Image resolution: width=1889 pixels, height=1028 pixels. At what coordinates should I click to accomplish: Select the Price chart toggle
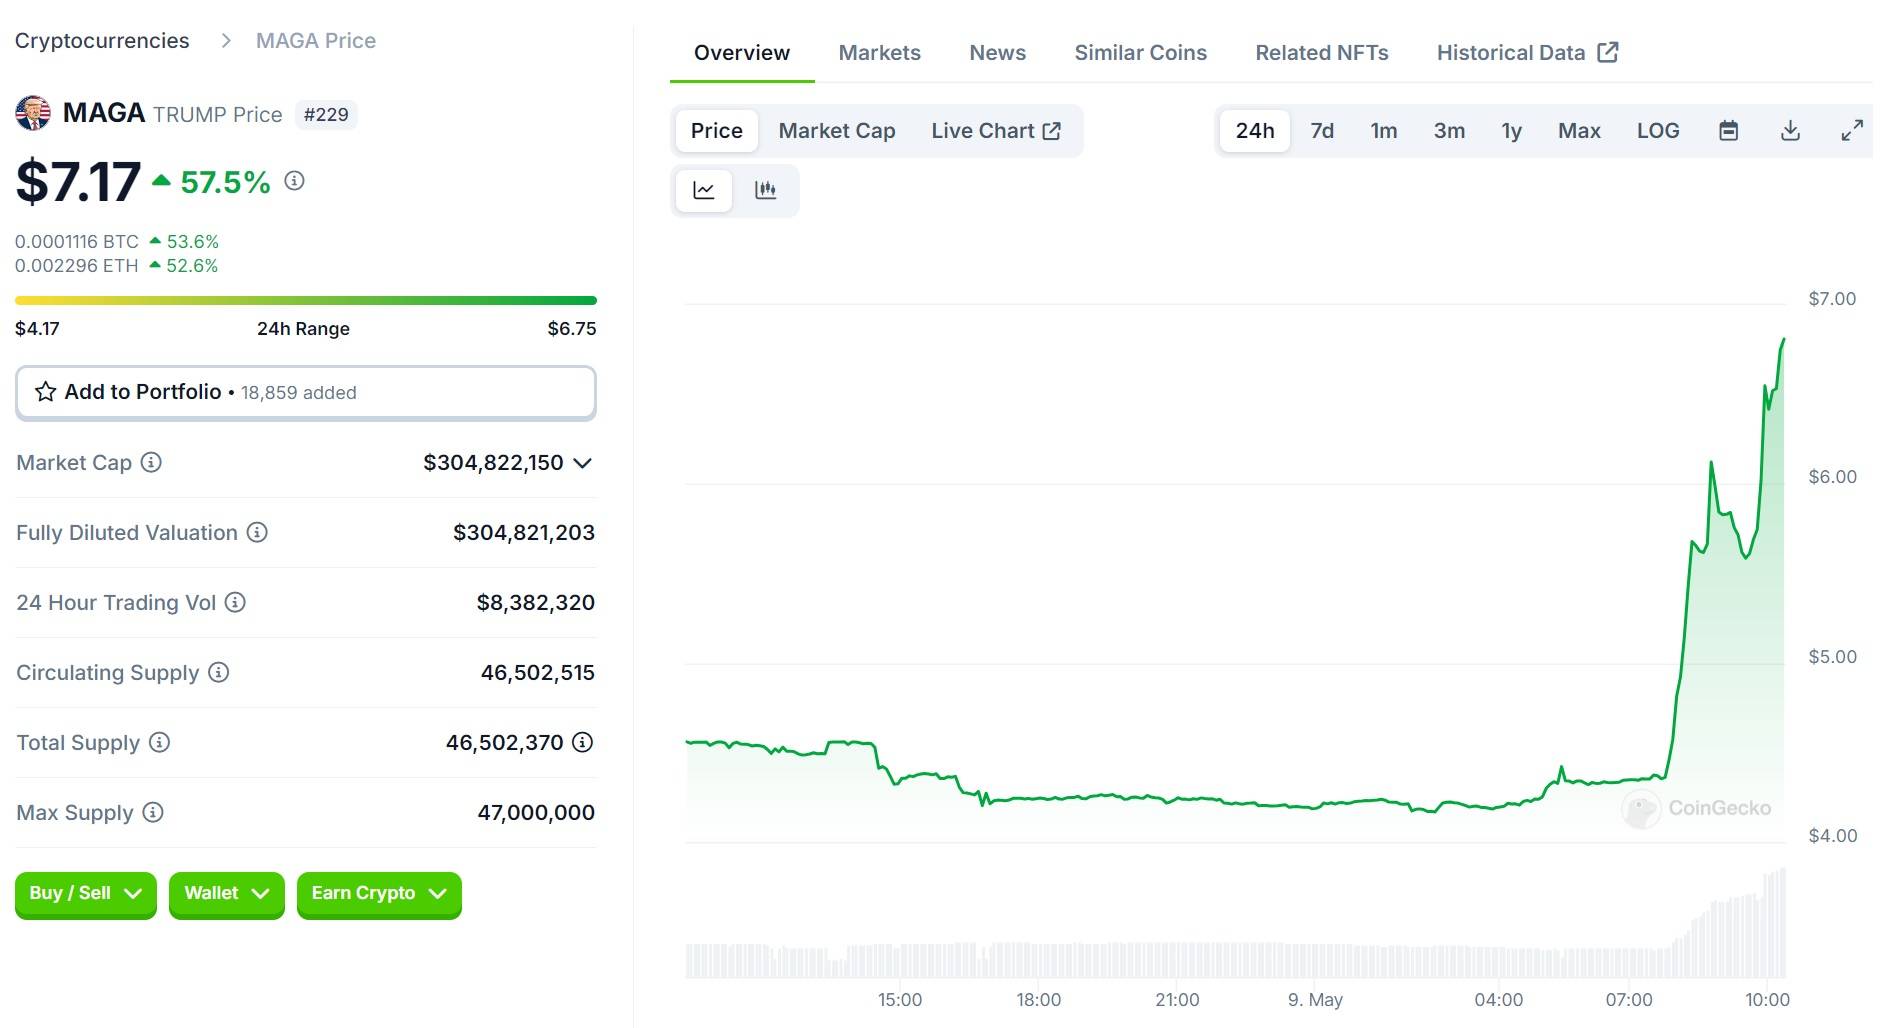pyautogui.click(x=717, y=131)
